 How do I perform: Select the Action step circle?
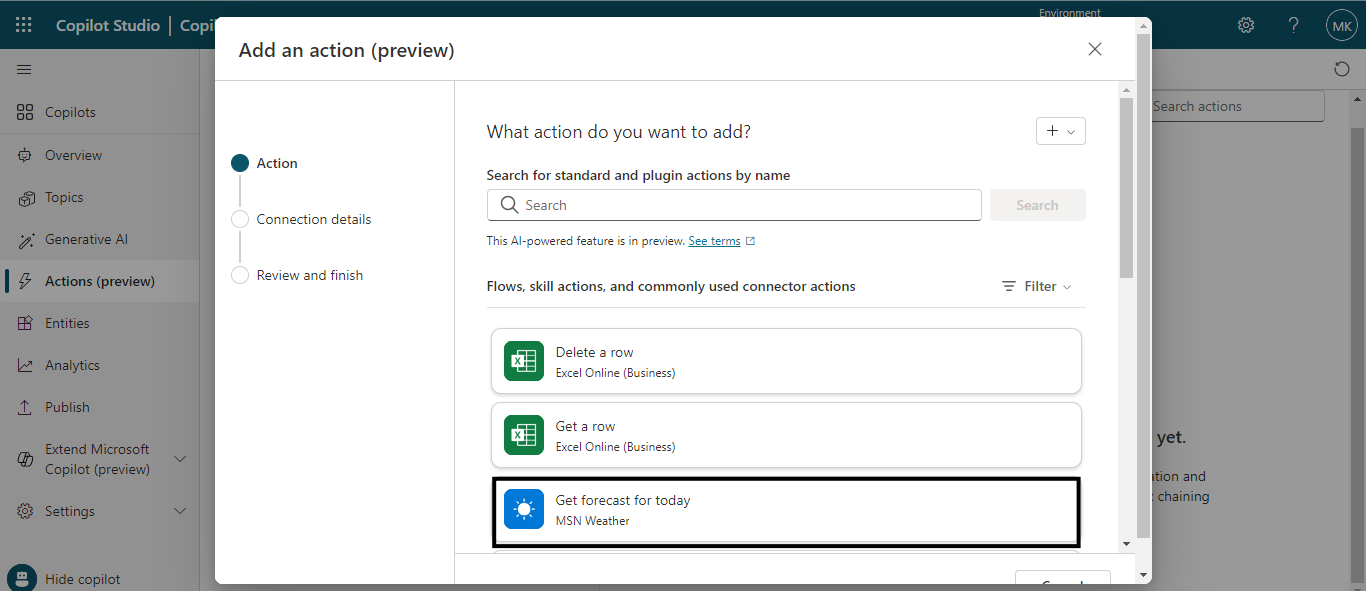(x=240, y=163)
